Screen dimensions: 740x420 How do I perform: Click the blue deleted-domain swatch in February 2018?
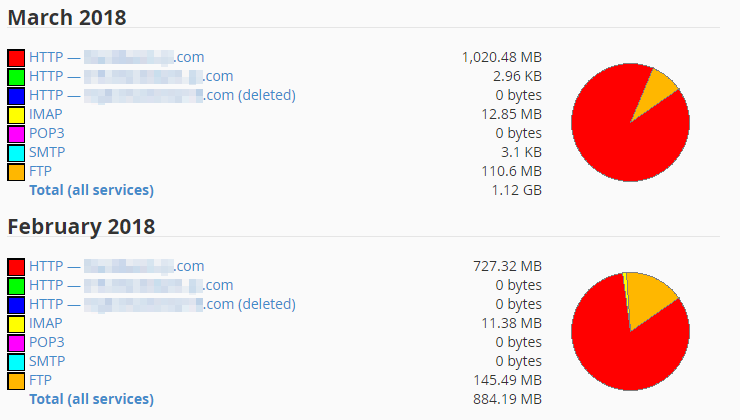[x=16, y=304]
